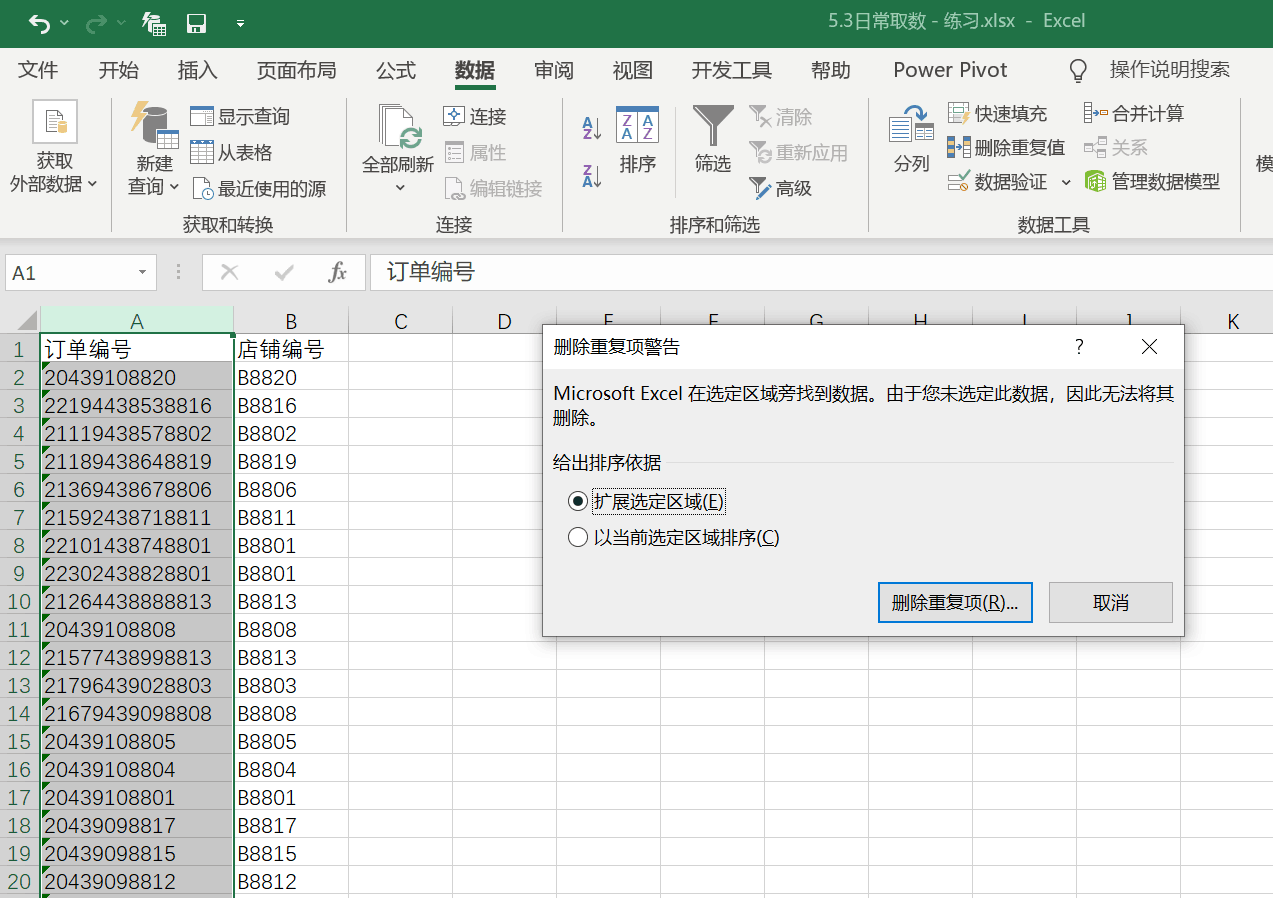Click the Undo arrow in quick access toolbar

(x=39, y=22)
